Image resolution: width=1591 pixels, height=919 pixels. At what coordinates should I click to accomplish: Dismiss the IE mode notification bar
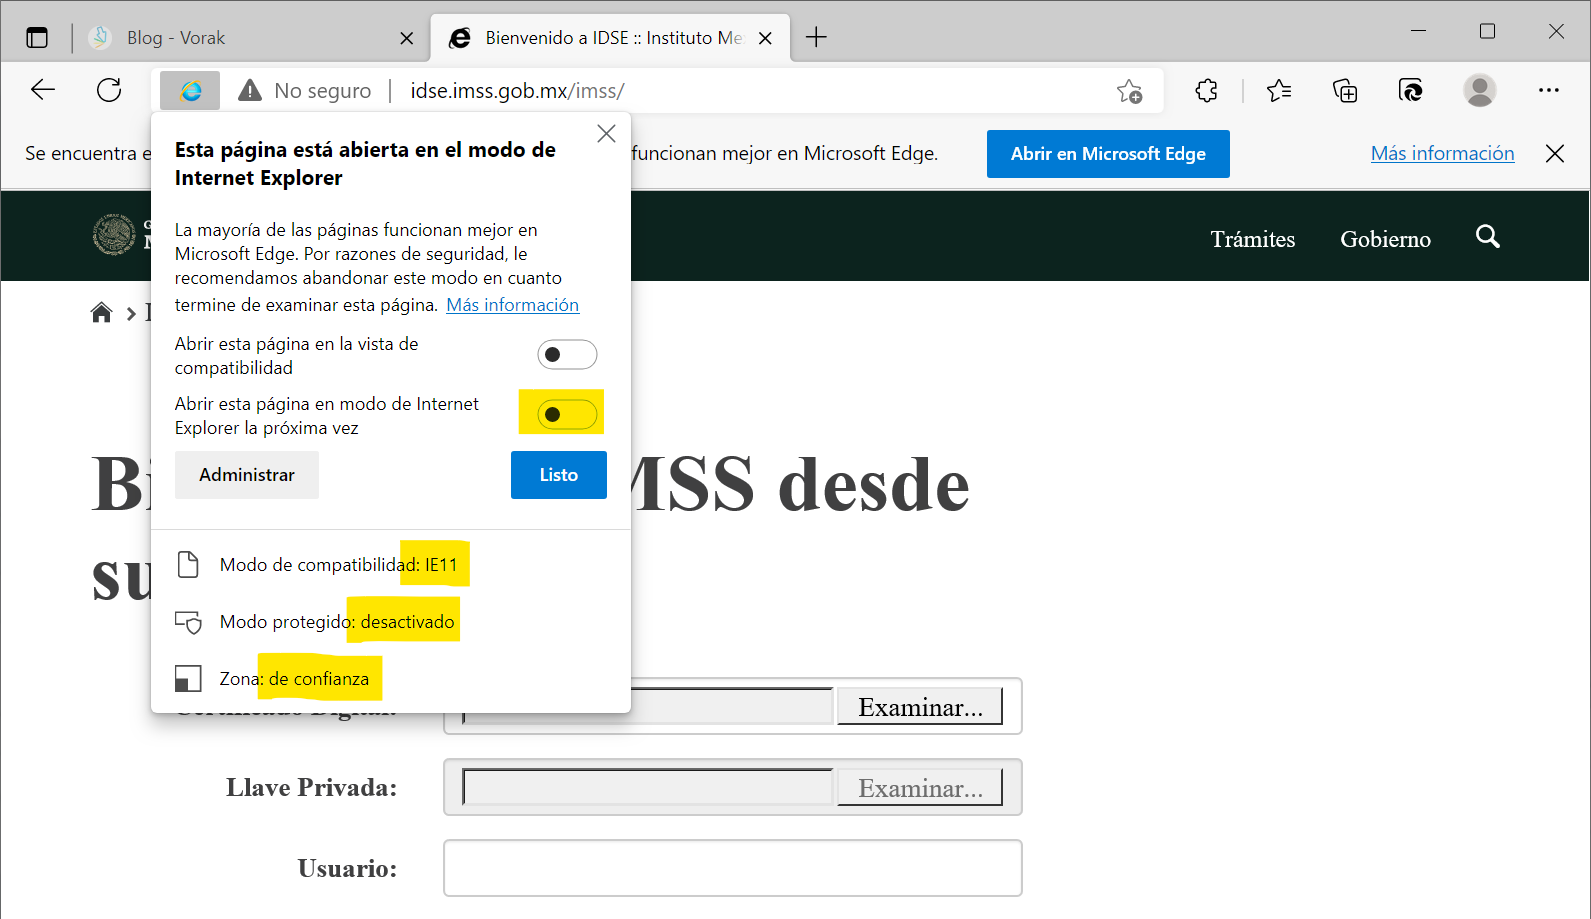click(1555, 153)
